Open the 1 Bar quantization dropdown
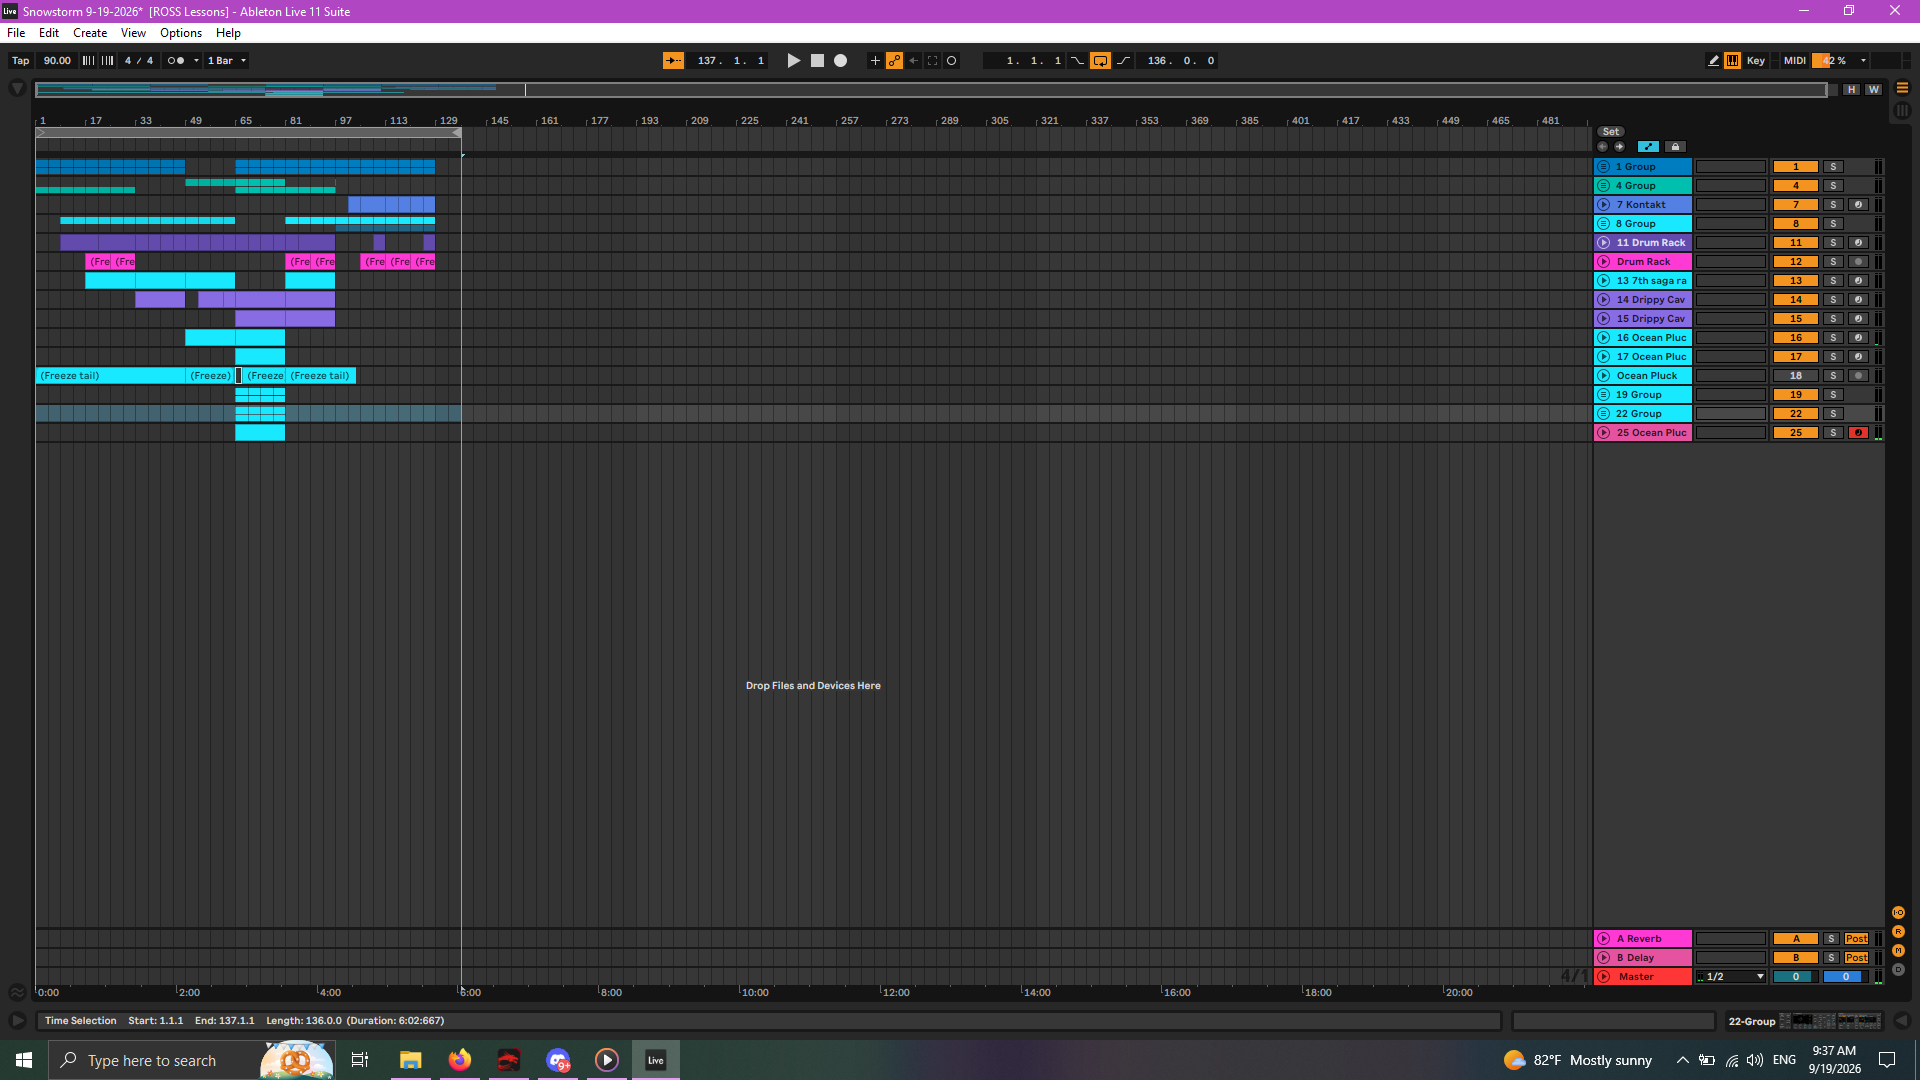Viewport: 1920px width, 1080px height. click(227, 61)
